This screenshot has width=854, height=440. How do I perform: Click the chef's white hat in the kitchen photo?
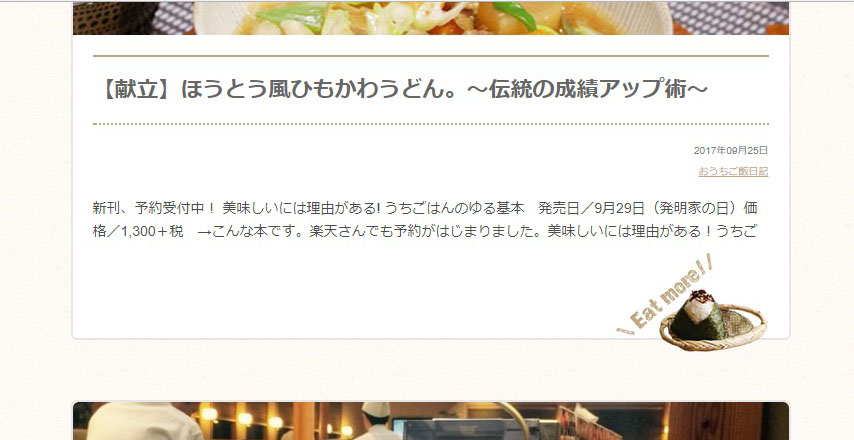coord(376,410)
